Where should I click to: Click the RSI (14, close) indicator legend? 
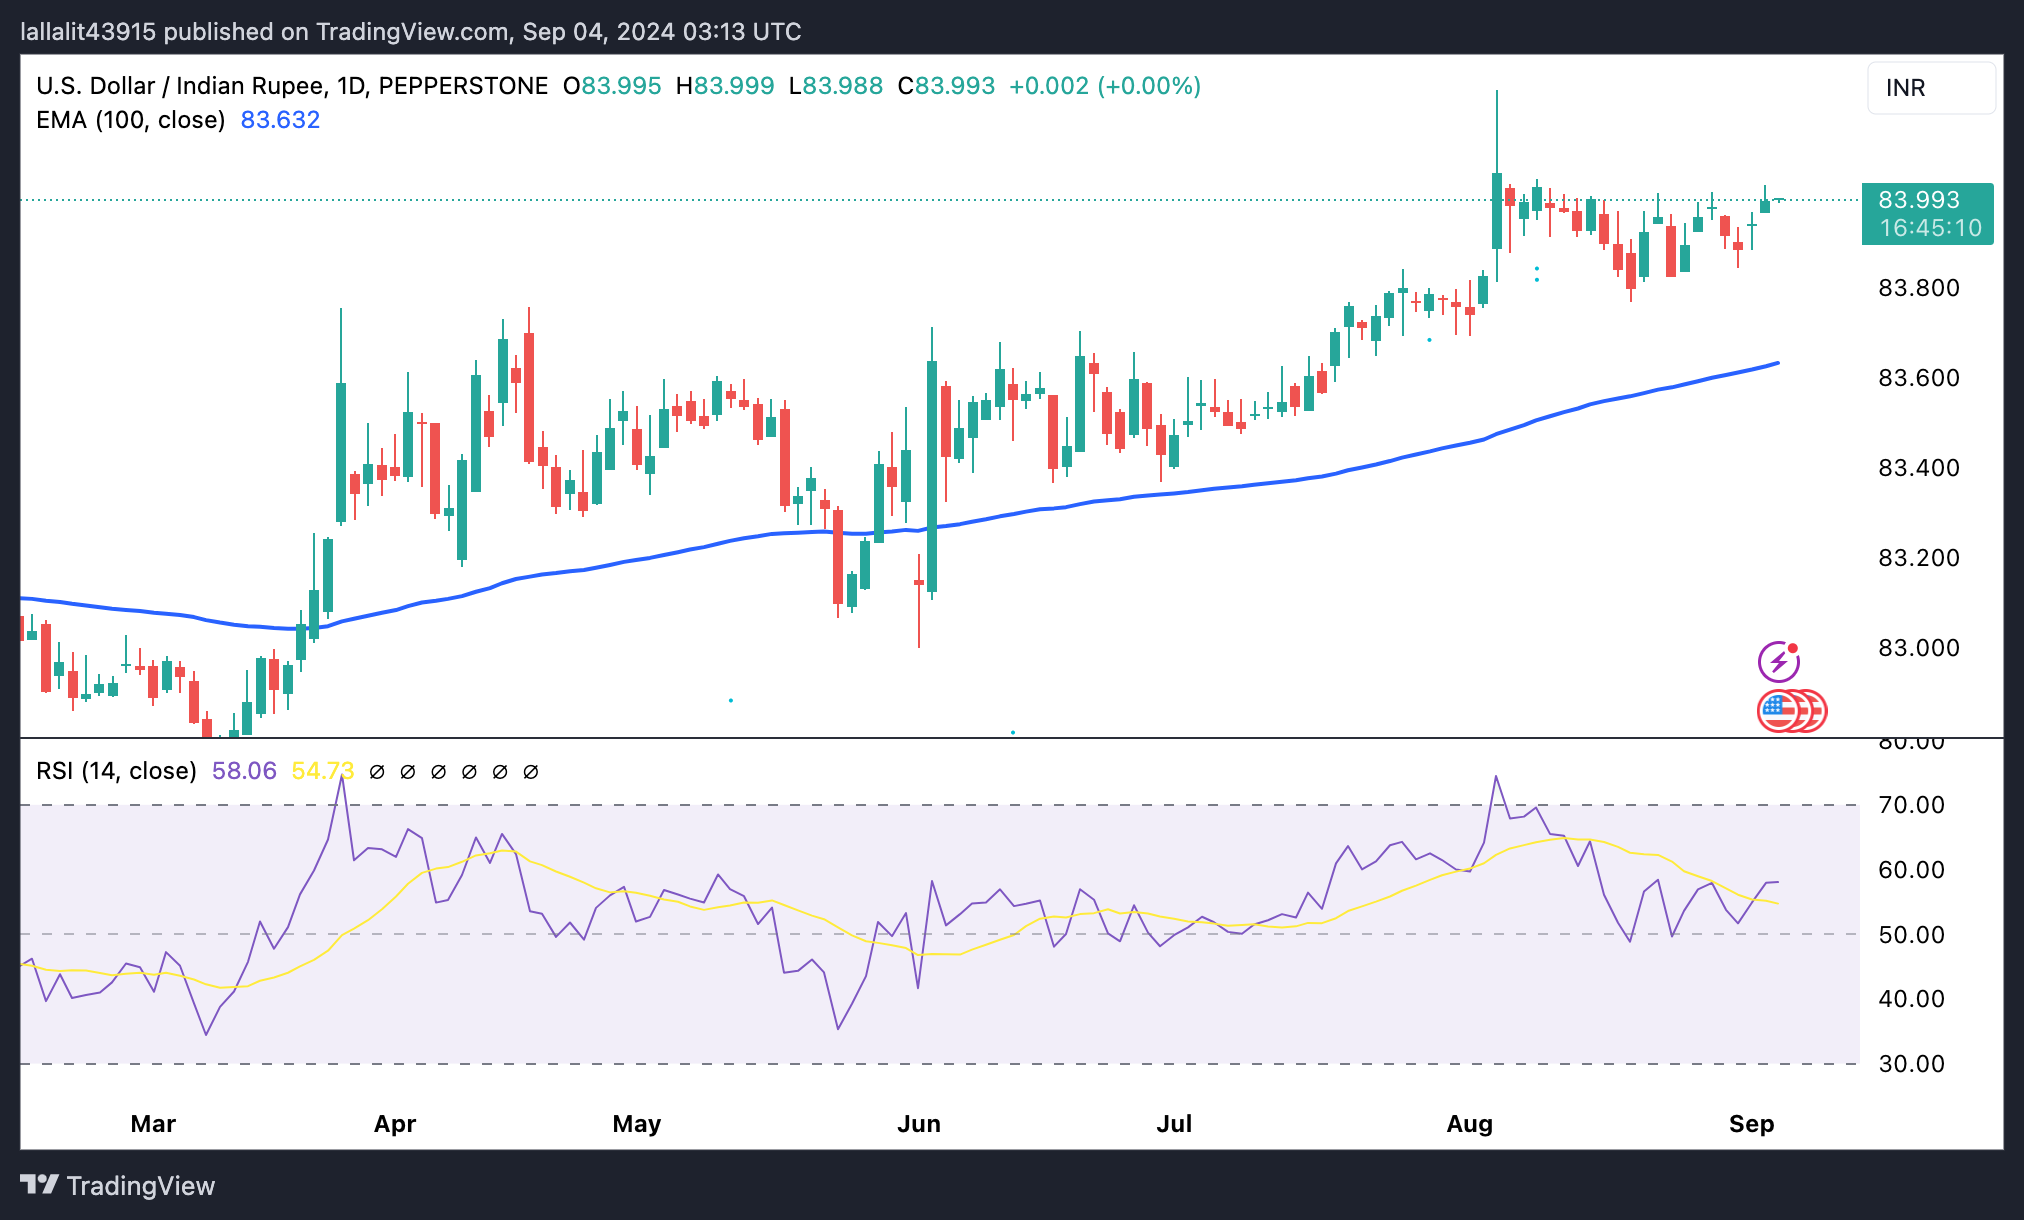[116, 771]
